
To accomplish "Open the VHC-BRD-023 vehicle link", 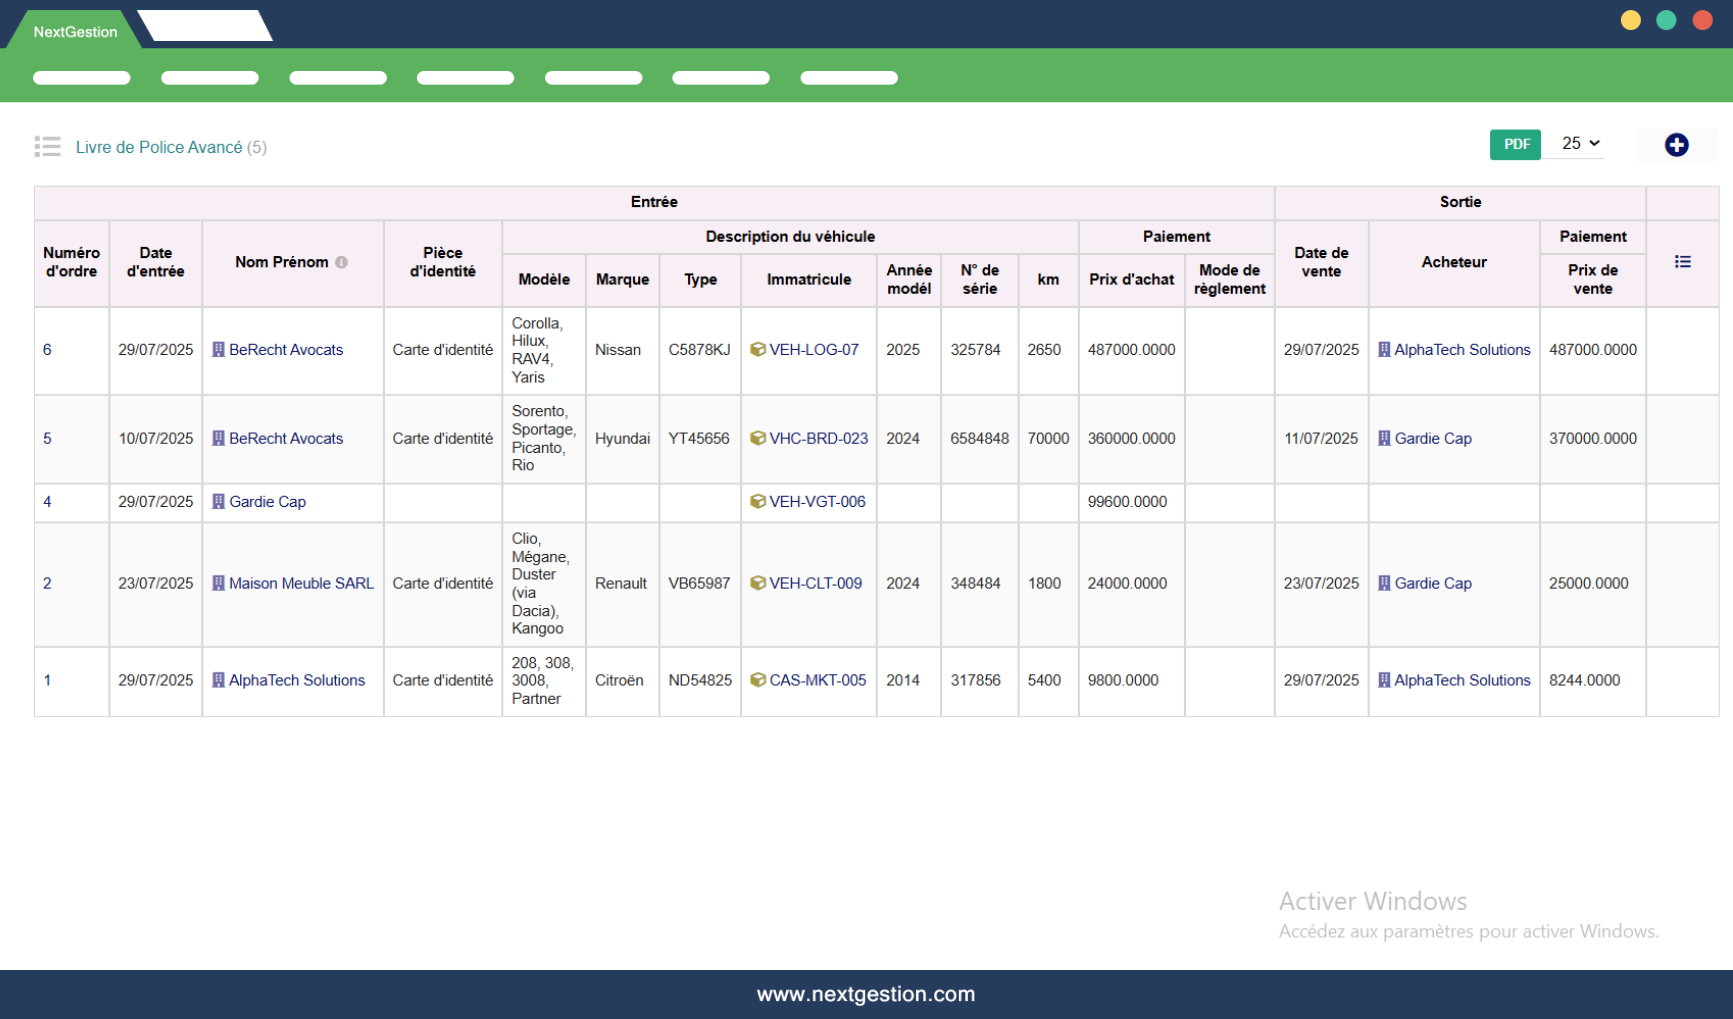I will coord(818,439).
